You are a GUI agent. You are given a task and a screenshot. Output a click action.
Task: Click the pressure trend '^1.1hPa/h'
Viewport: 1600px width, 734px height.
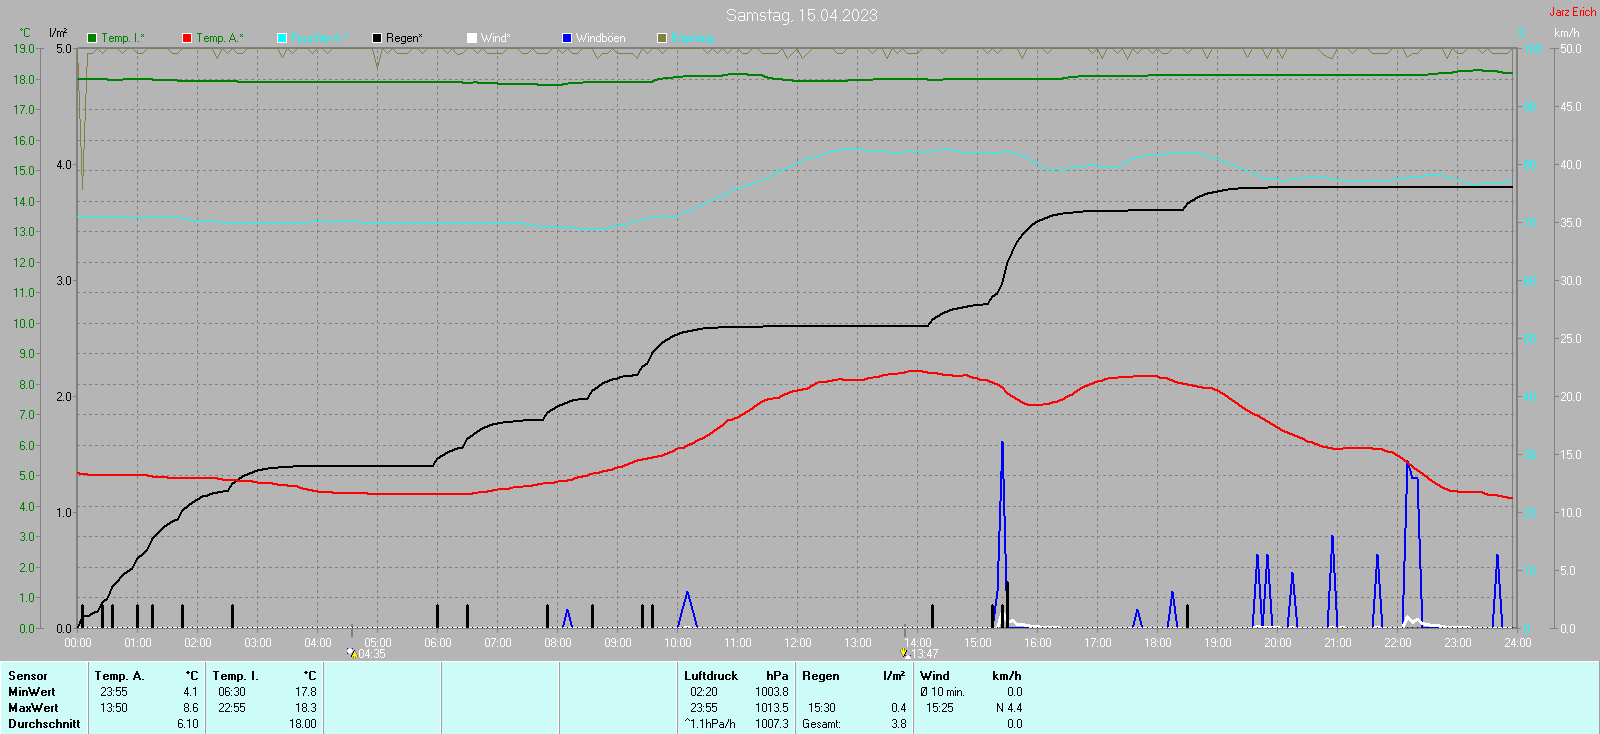(x=710, y=724)
